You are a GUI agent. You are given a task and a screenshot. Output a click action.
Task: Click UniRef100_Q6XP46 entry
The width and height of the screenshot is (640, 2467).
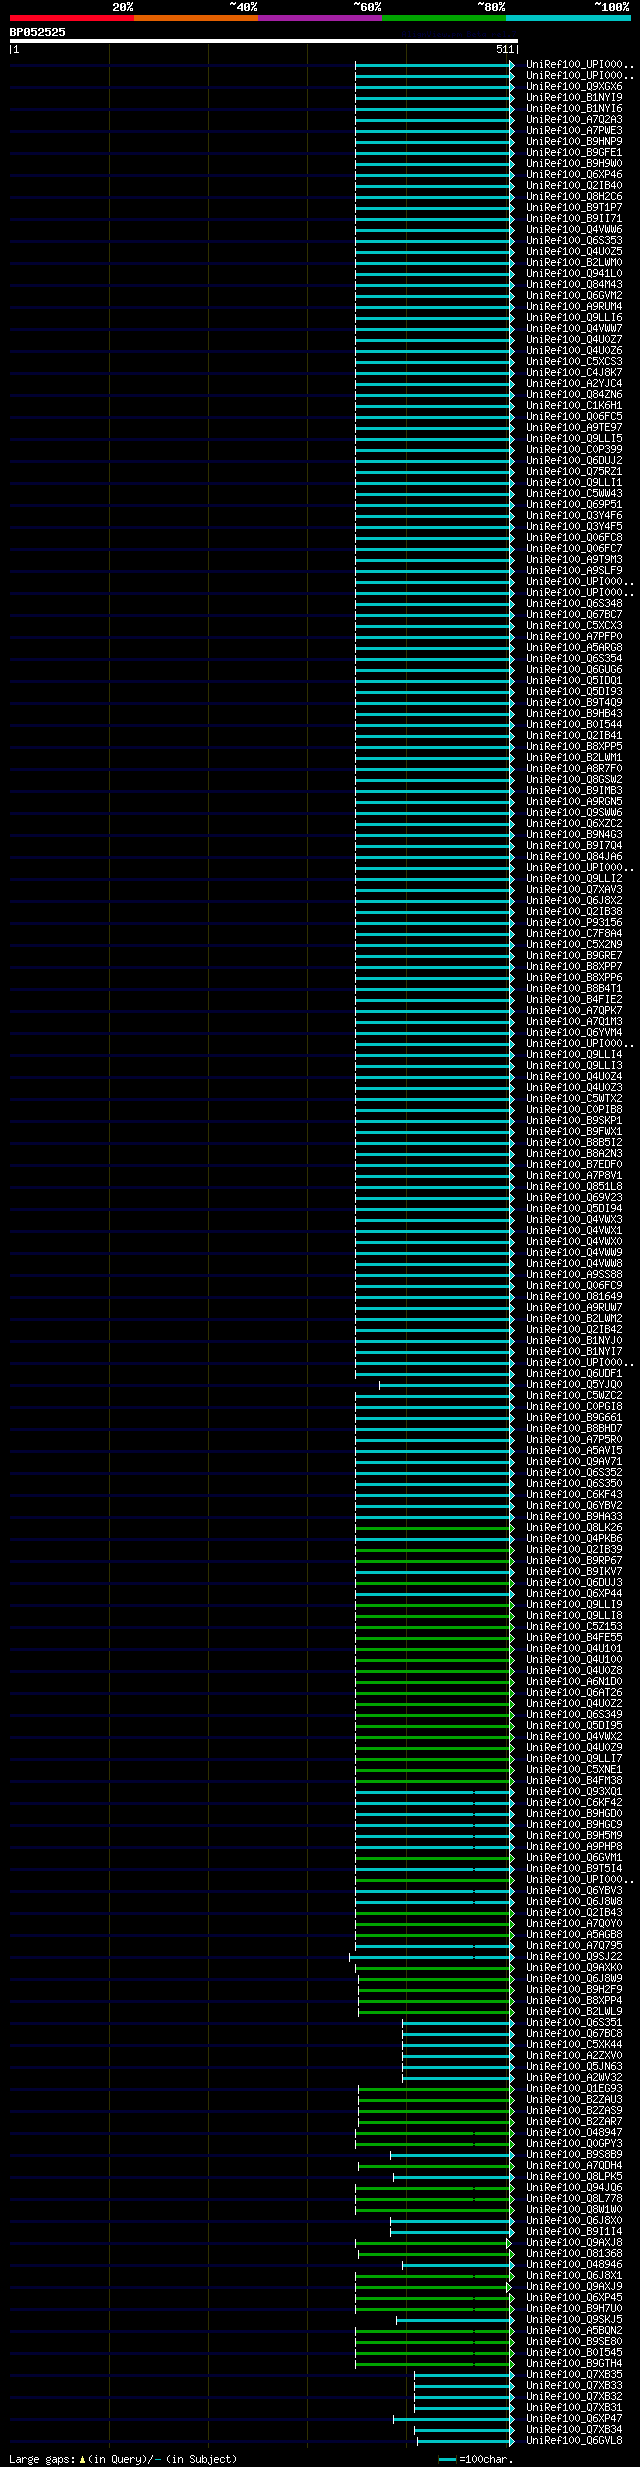[x=574, y=175]
